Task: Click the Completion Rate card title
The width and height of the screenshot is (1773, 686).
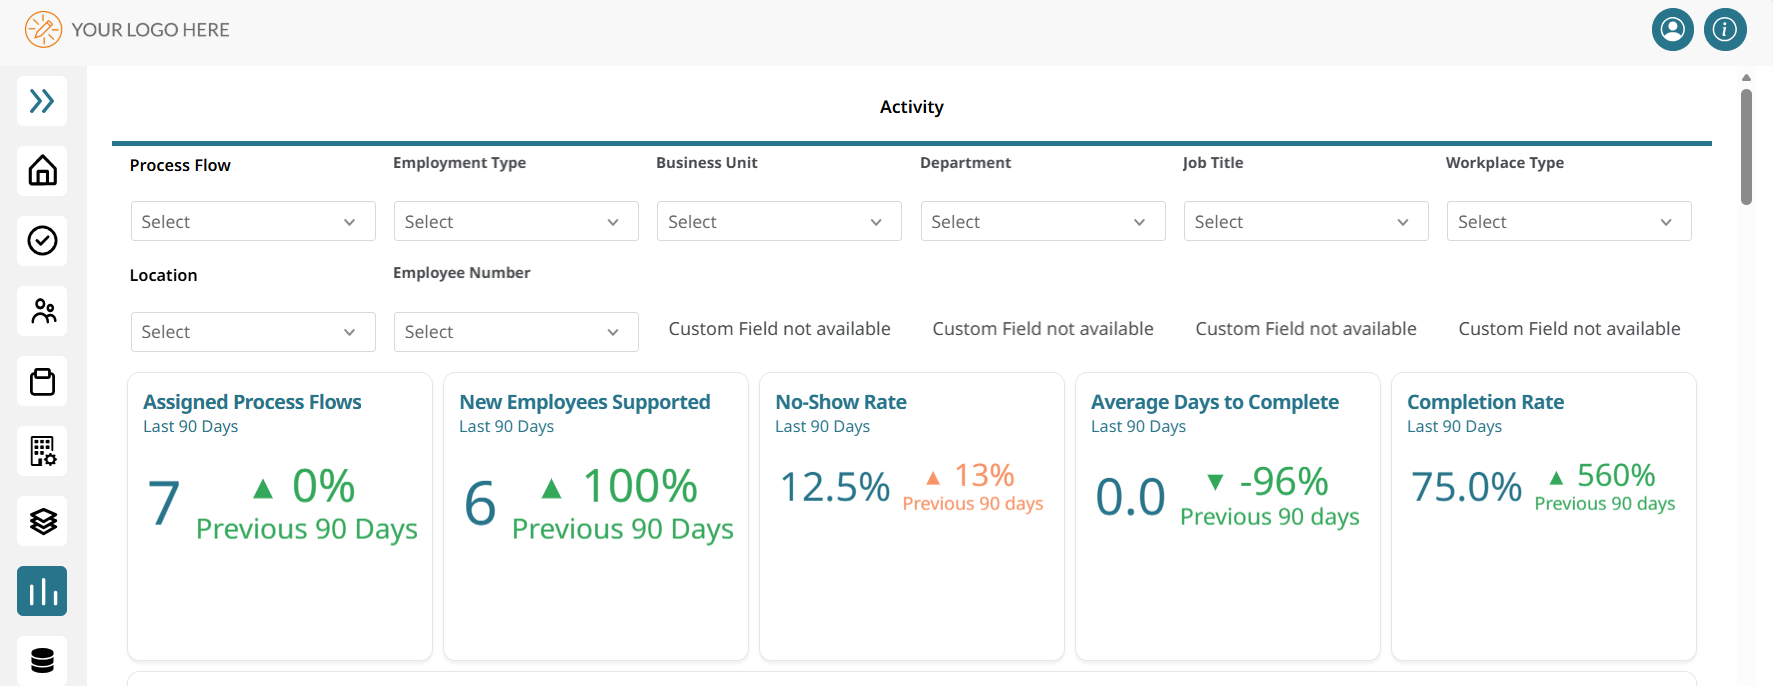Action: (1485, 402)
